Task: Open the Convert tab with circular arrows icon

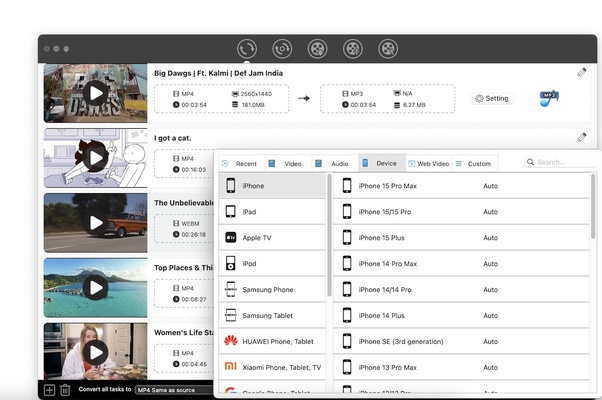Action: point(246,49)
